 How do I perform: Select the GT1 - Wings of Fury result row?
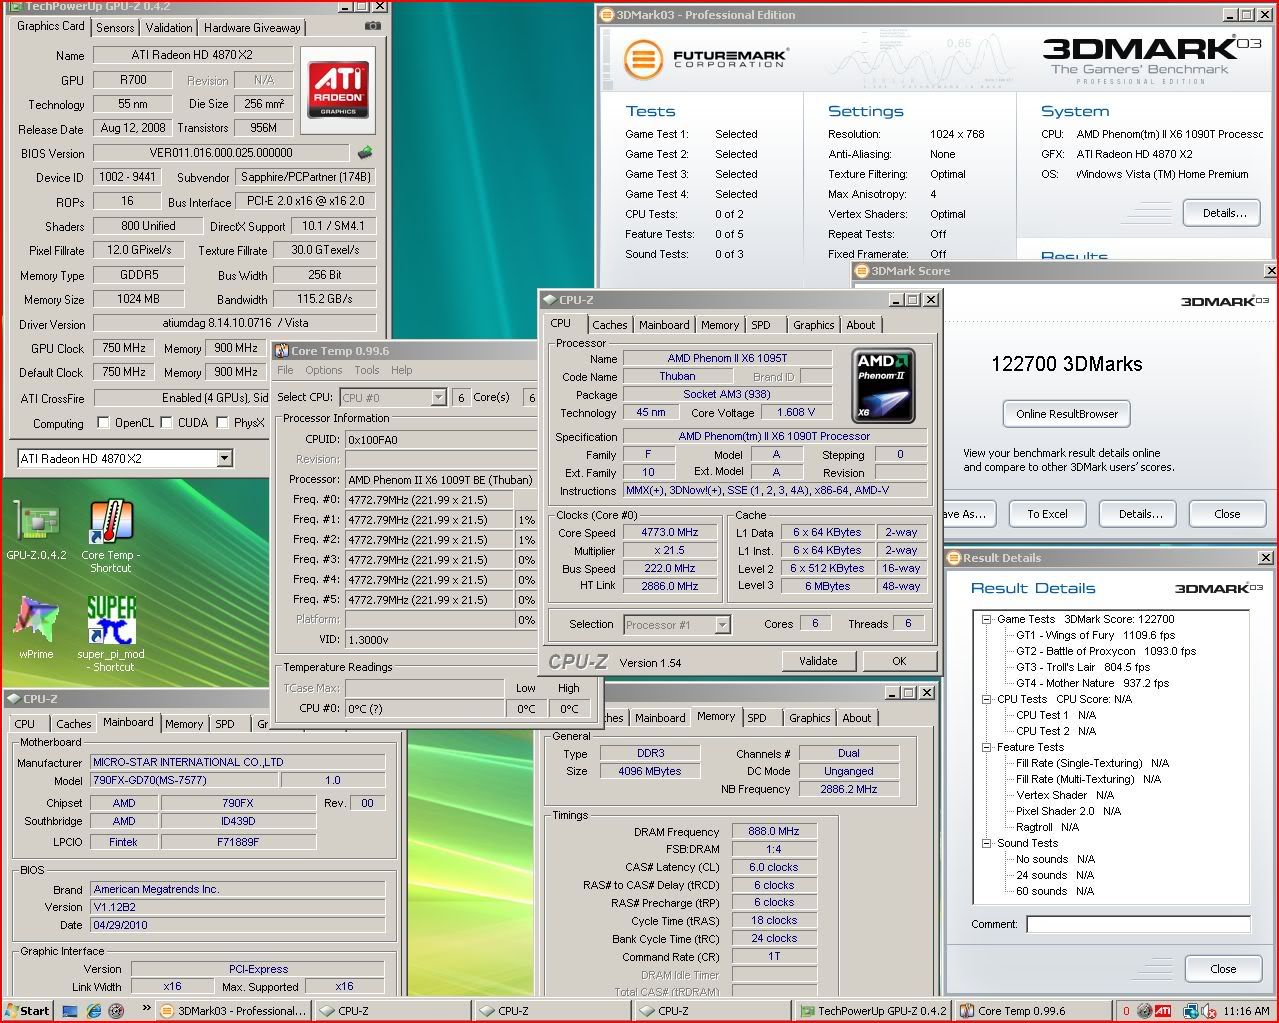(1096, 635)
